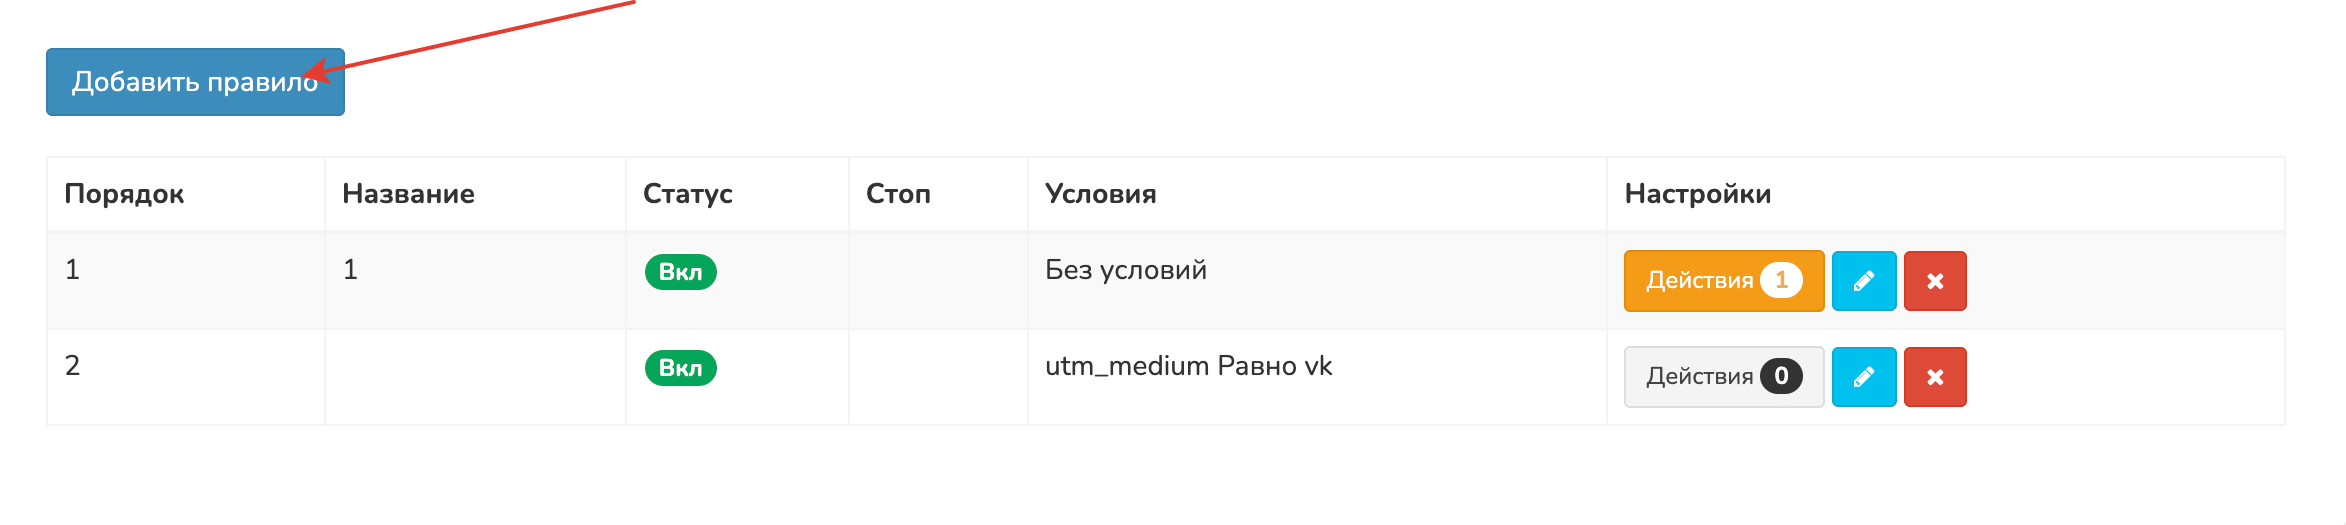Delete rule 1 with the red X
The width and height of the screenshot is (2346, 525).
1934,281
